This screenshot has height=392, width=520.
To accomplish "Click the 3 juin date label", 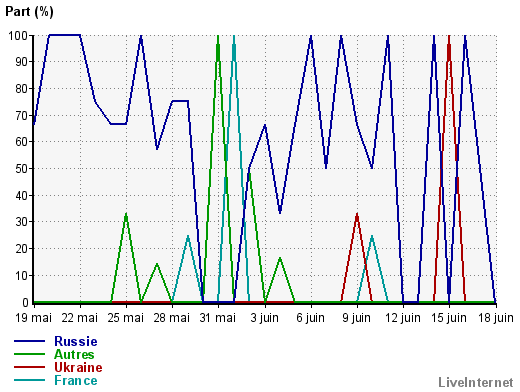I will 265,318.
